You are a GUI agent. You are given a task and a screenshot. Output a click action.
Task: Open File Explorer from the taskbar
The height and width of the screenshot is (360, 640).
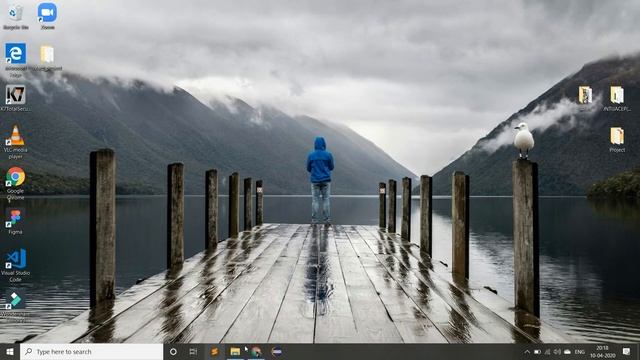tap(235, 351)
